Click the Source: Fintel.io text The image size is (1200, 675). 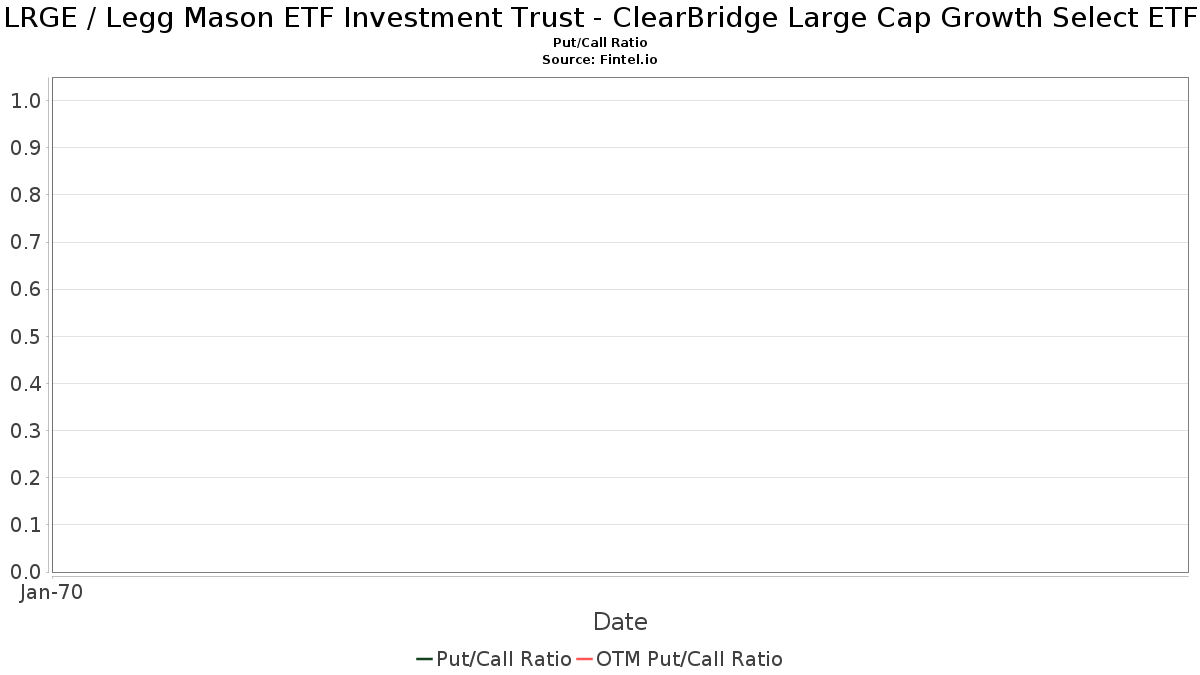600,60
